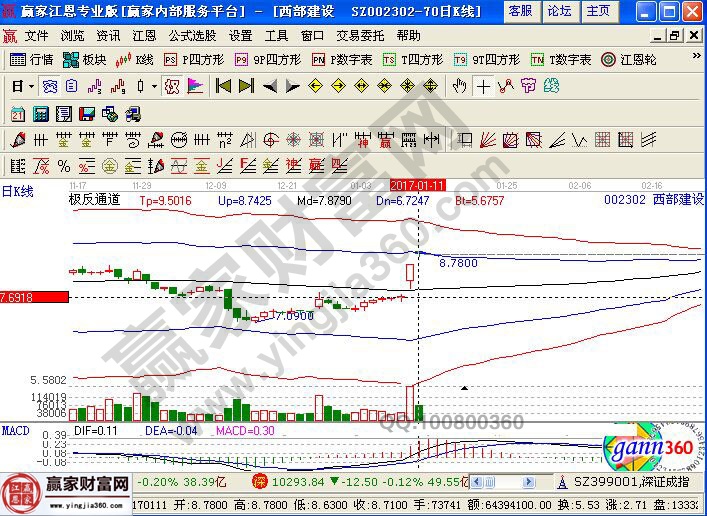Image resolution: width=707 pixels, height=516 pixels.
Task: Click the calendar icon in toolbar
Action: click(x=17, y=113)
